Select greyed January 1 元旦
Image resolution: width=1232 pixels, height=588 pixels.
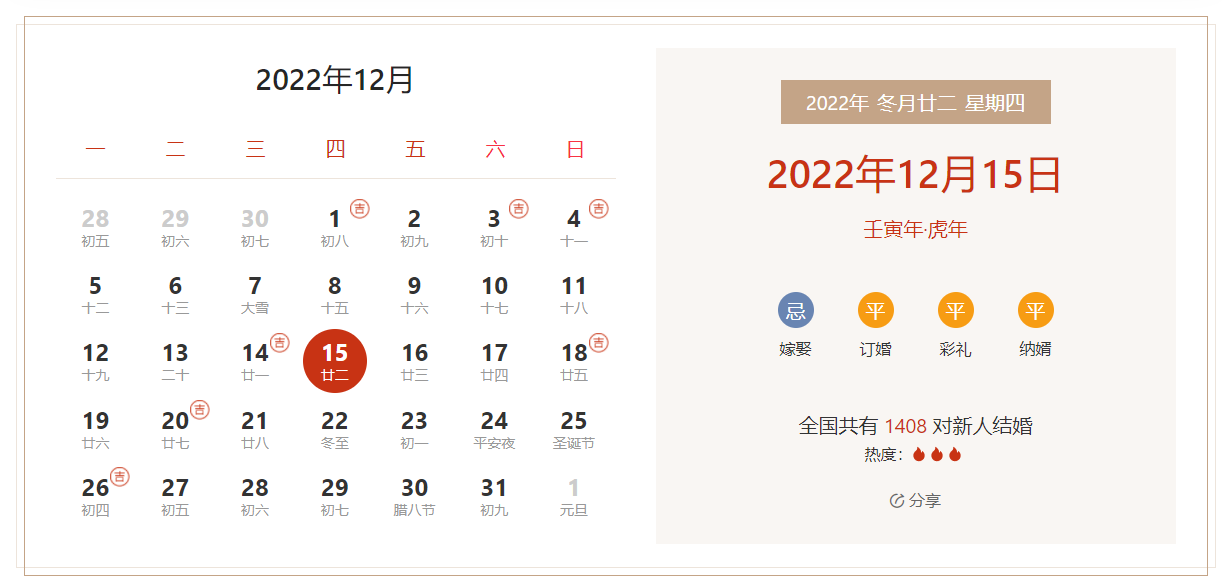coord(574,497)
